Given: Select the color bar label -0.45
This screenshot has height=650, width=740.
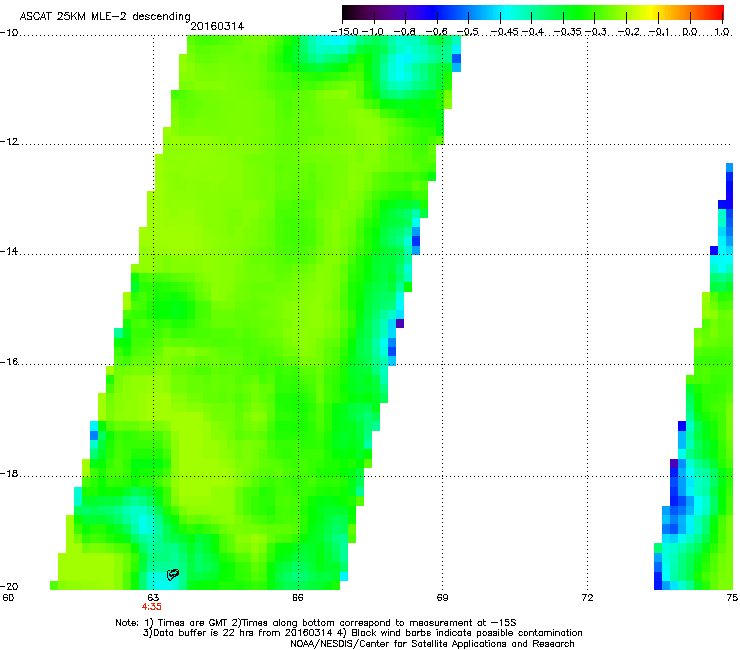Looking at the screenshot, I should 503,32.
